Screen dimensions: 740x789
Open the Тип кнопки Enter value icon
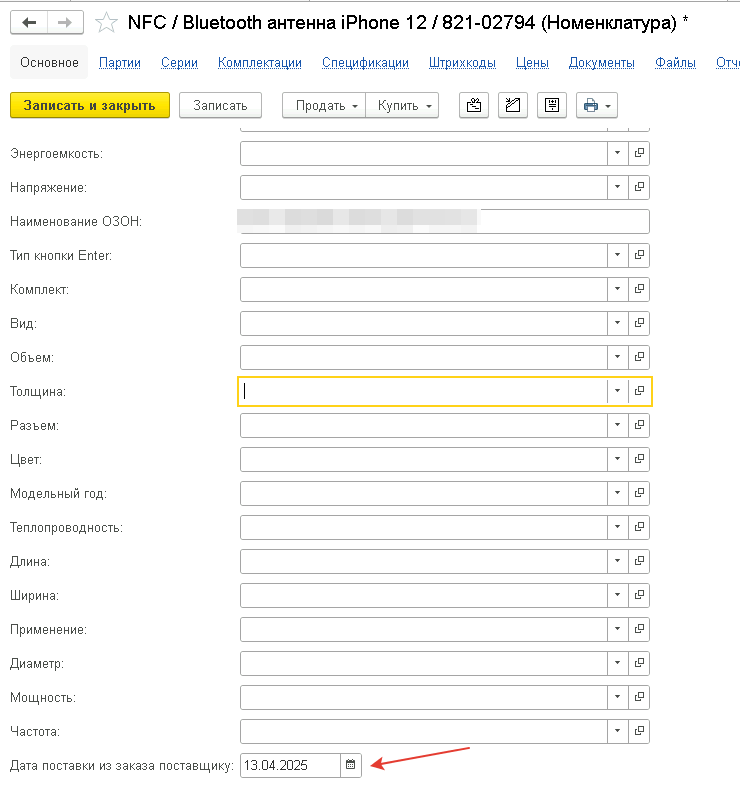639,255
